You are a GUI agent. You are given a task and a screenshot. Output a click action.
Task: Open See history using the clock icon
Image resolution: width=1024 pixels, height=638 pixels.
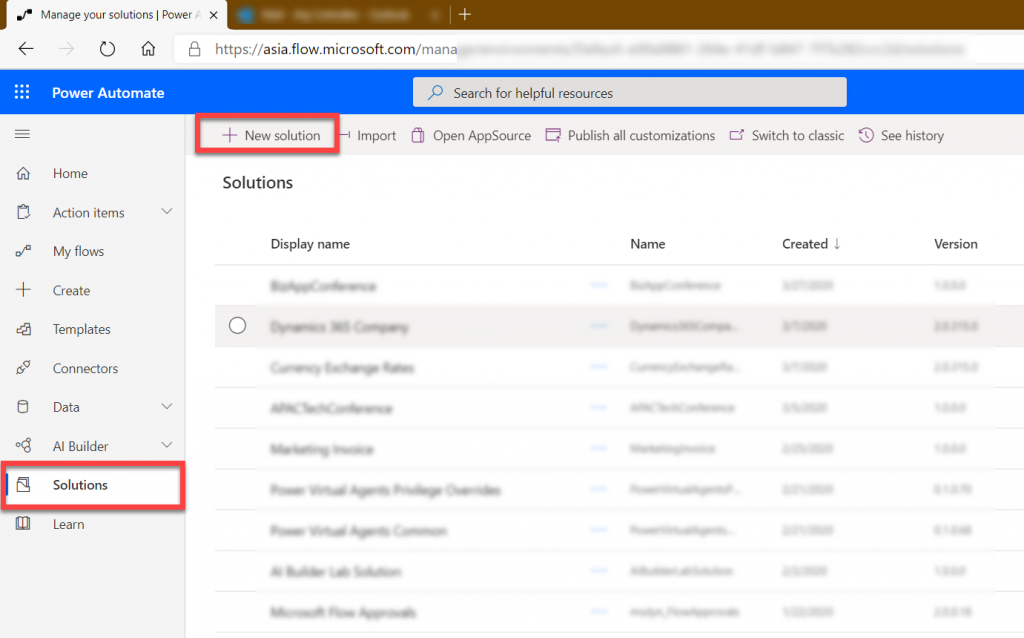click(x=866, y=135)
